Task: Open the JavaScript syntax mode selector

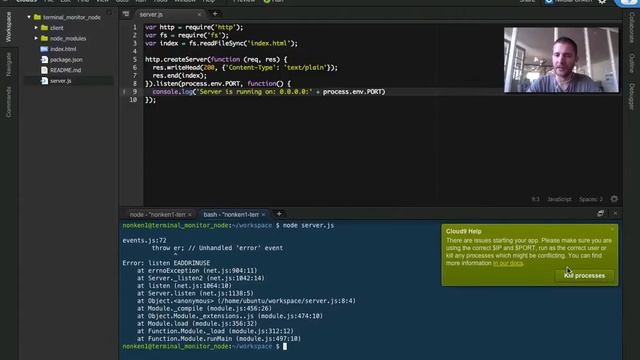Action: (559, 199)
